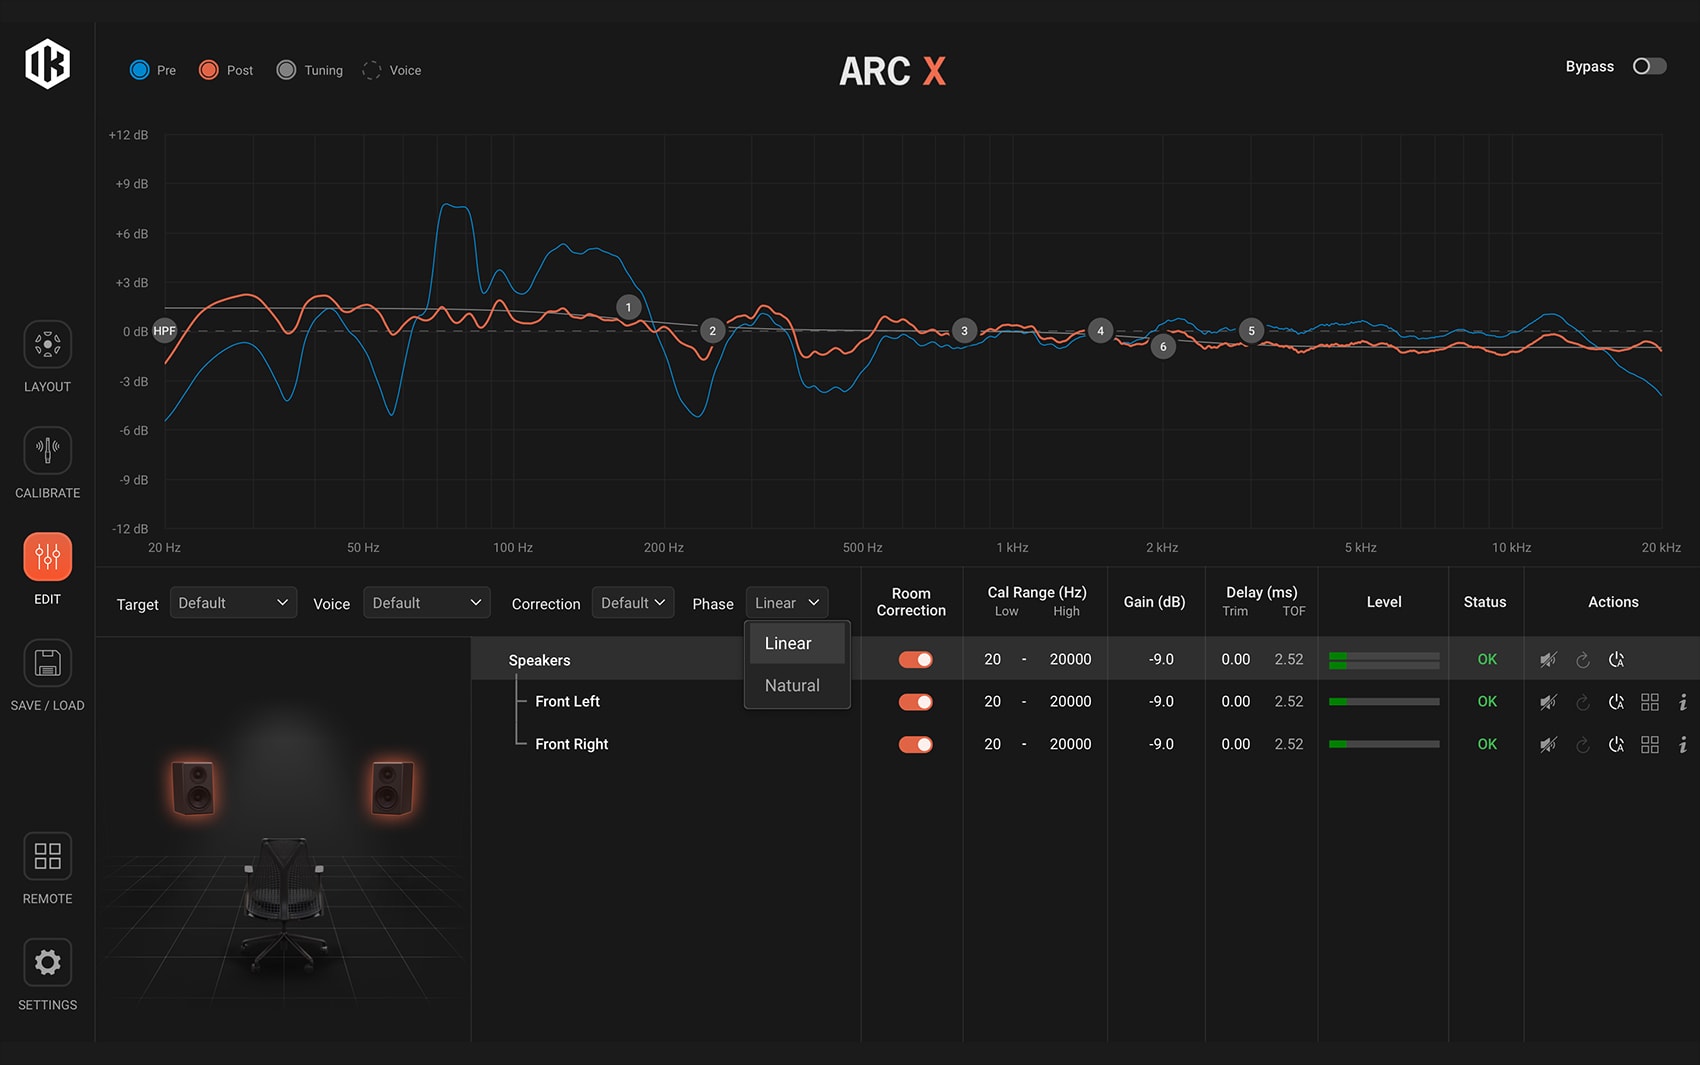Select Natural phase option

793,686
